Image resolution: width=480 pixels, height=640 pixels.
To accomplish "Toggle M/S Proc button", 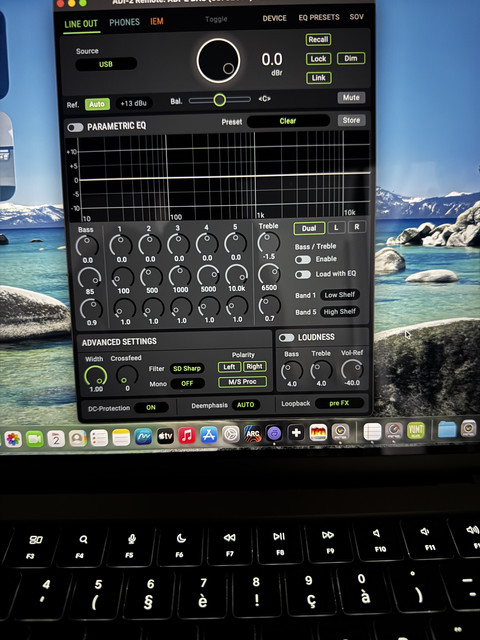I will pos(242,382).
